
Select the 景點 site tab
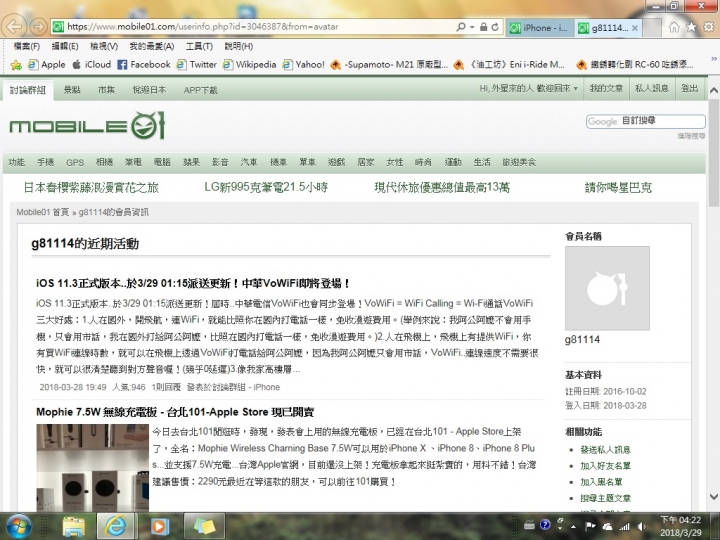point(72,90)
